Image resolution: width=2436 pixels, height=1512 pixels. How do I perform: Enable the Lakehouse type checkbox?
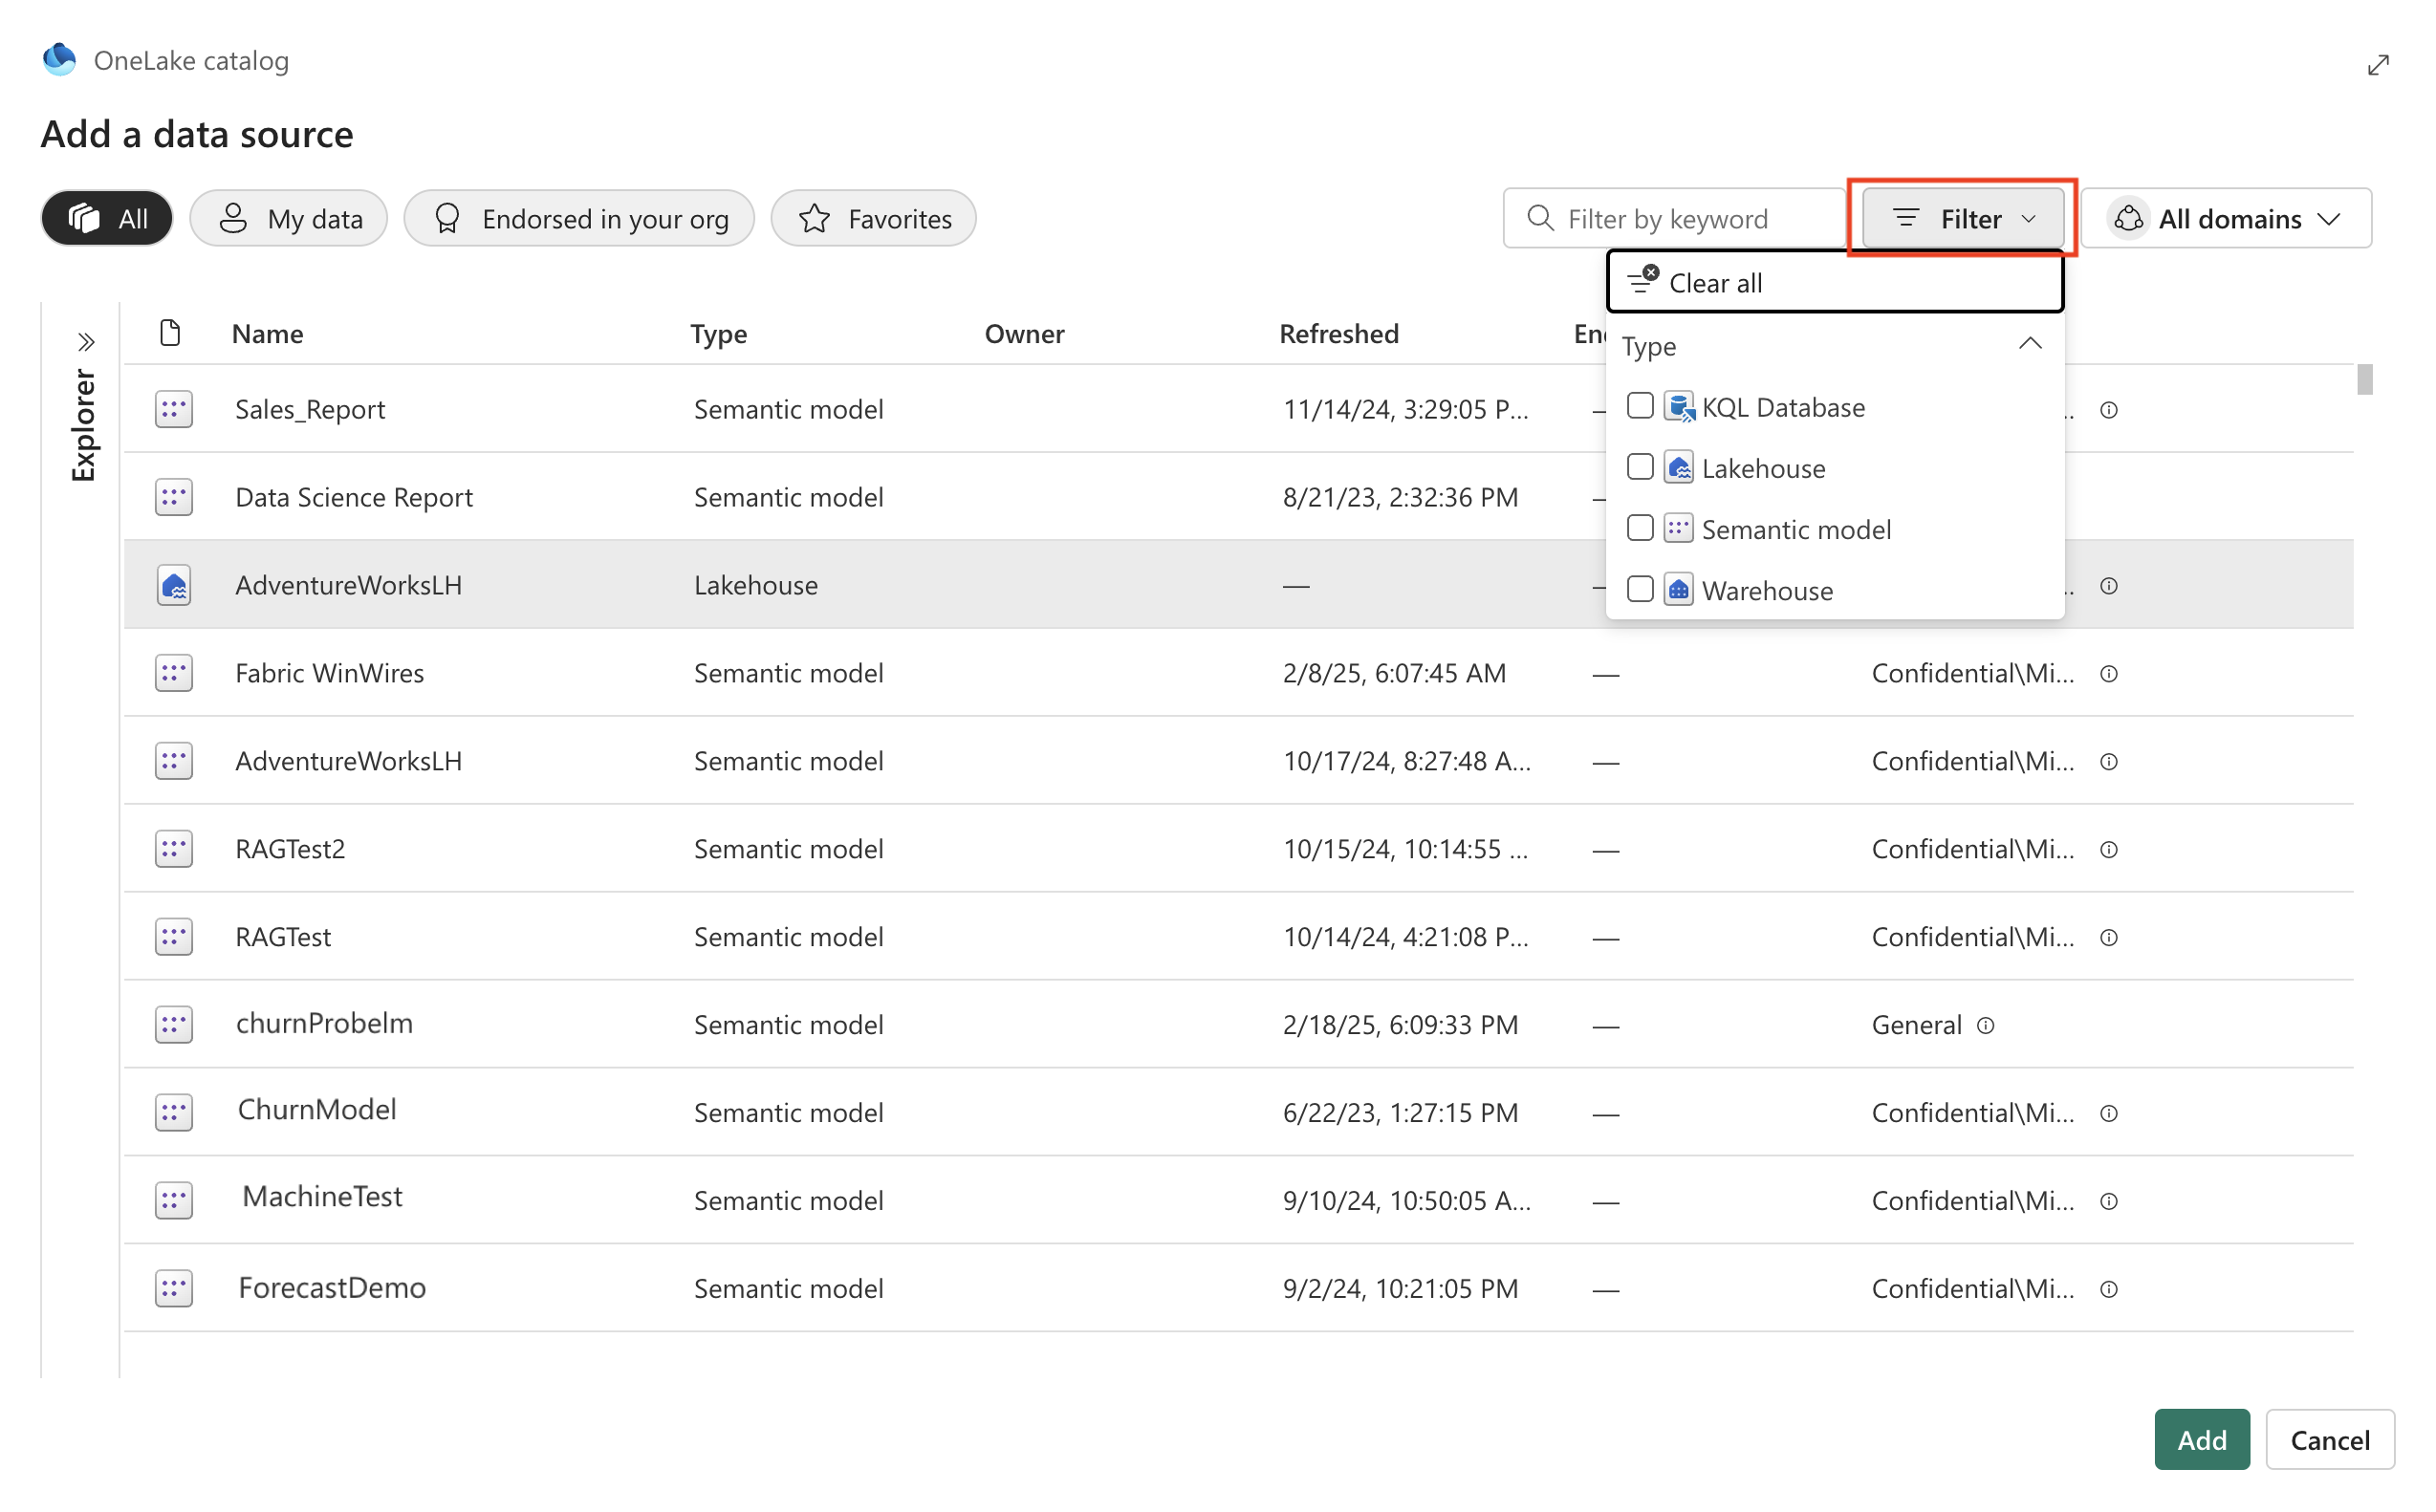pos(1639,467)
